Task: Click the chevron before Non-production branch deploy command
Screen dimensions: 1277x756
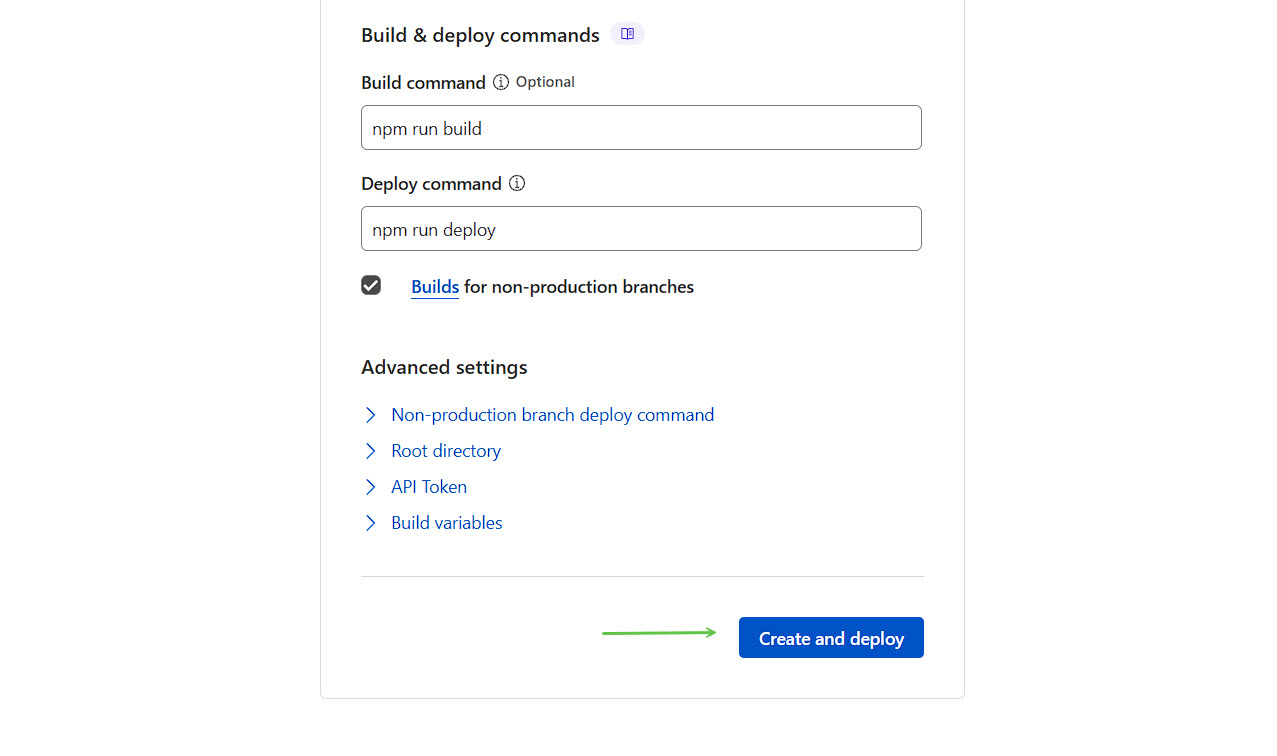Action: [371, 415]
